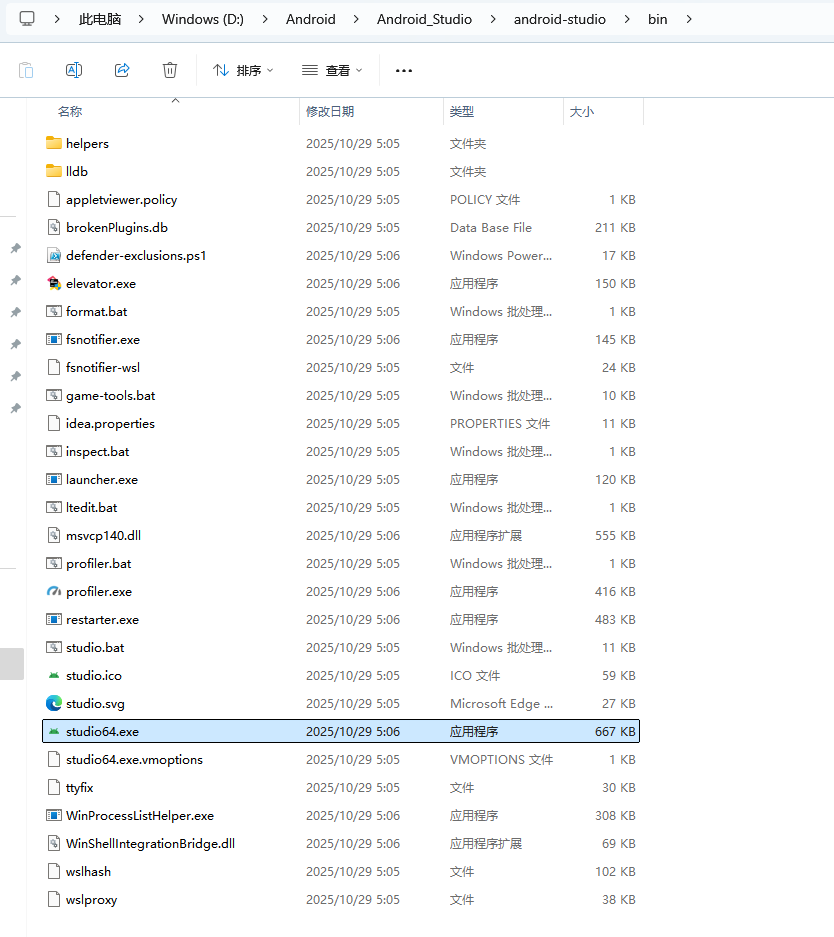Expand chevron after 此电脑 in breadcrumb
The height and width of the screenshot is (937, 834).
tap(141, 19)
